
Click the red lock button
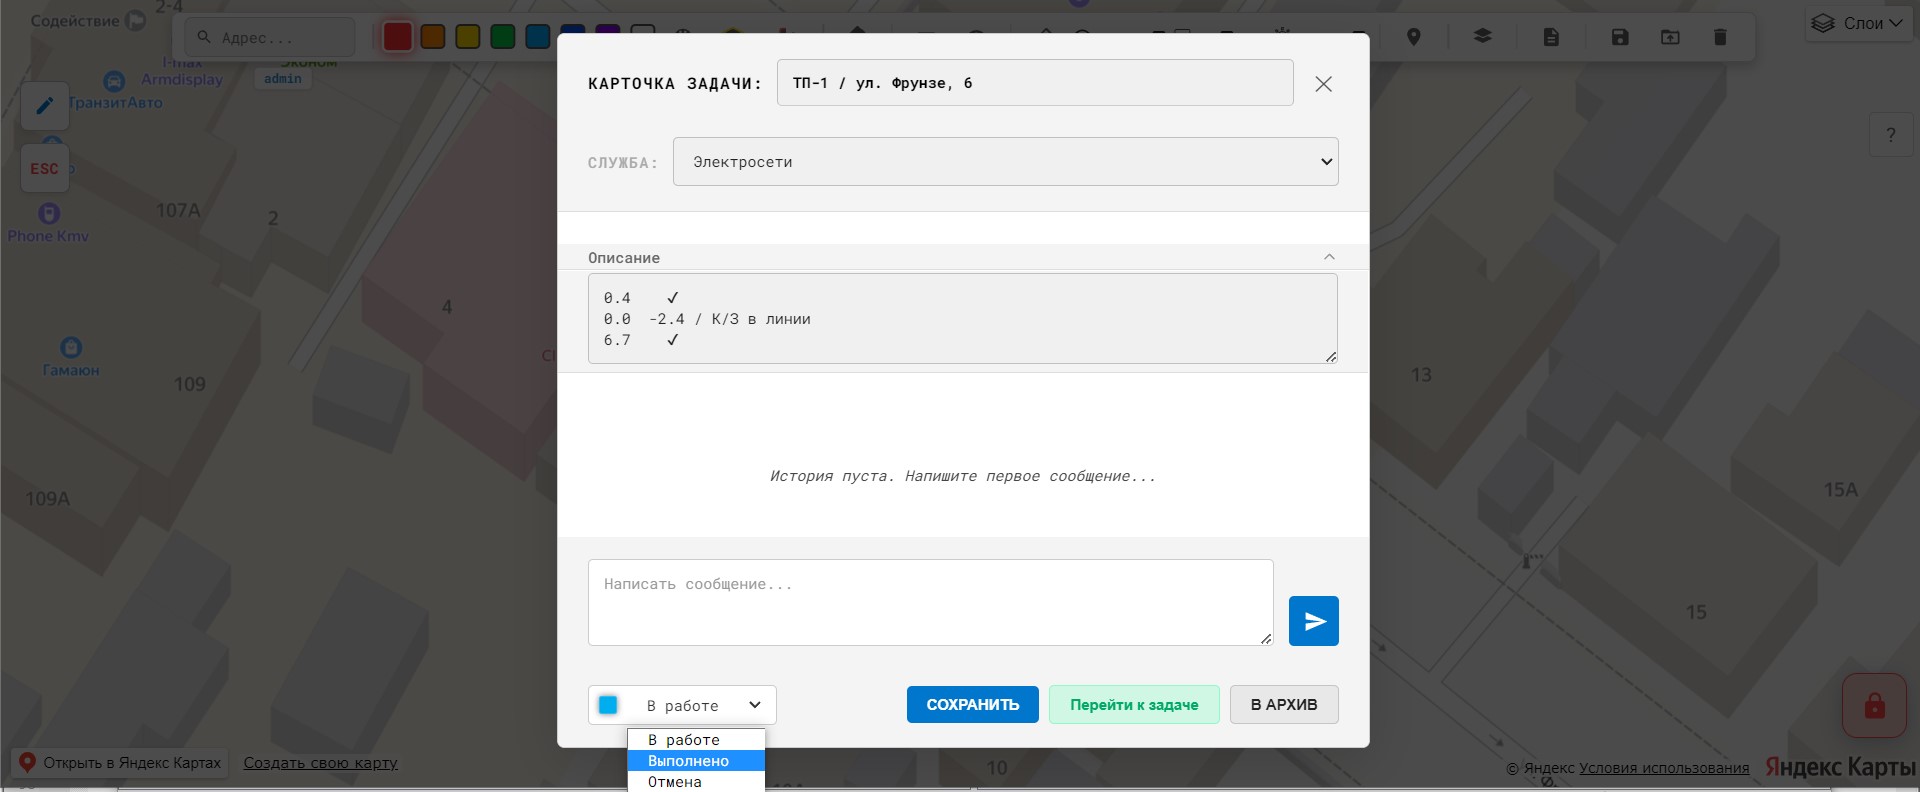[x=1875, y=706]
